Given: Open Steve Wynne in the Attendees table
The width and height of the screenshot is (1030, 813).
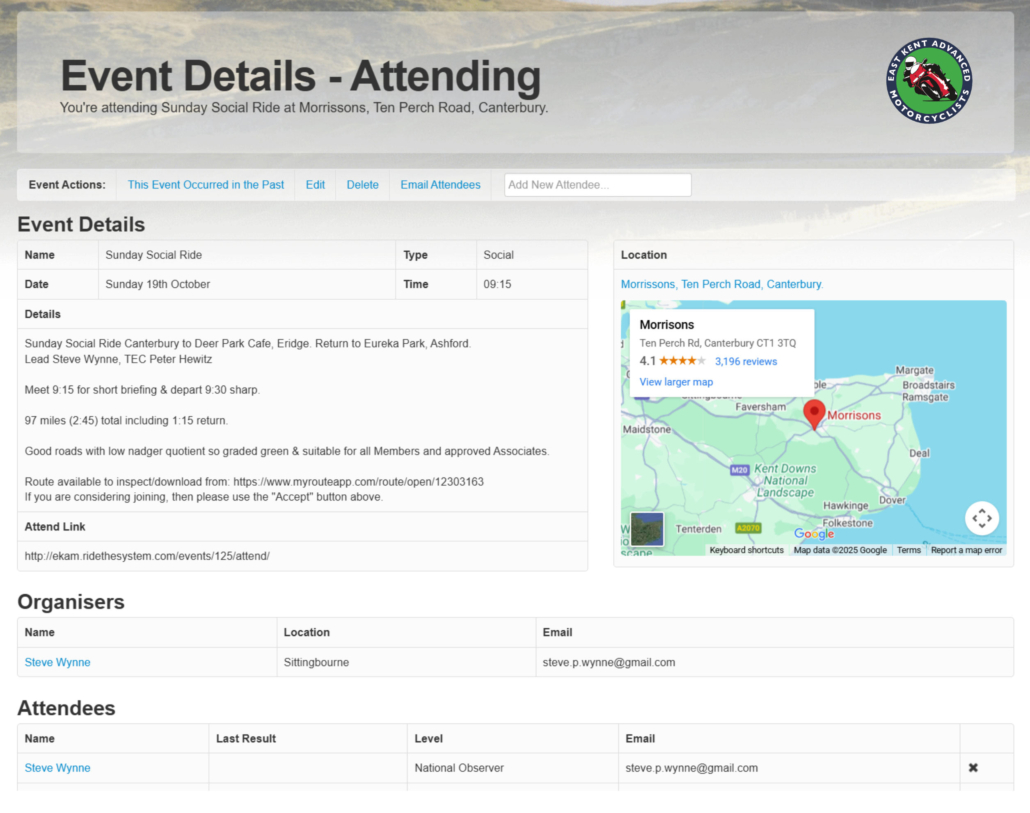Looking at the screenshot, I should [57, 768].
